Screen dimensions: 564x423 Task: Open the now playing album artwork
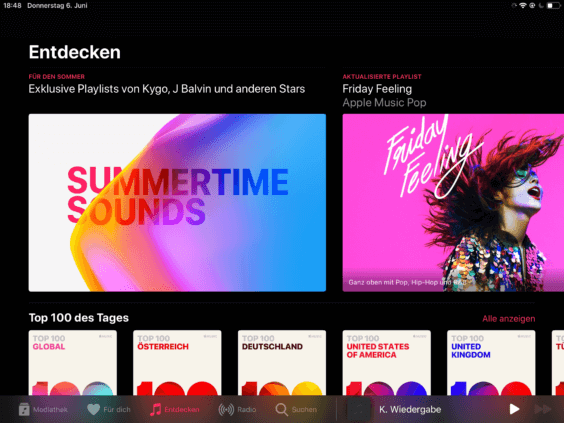359,409
